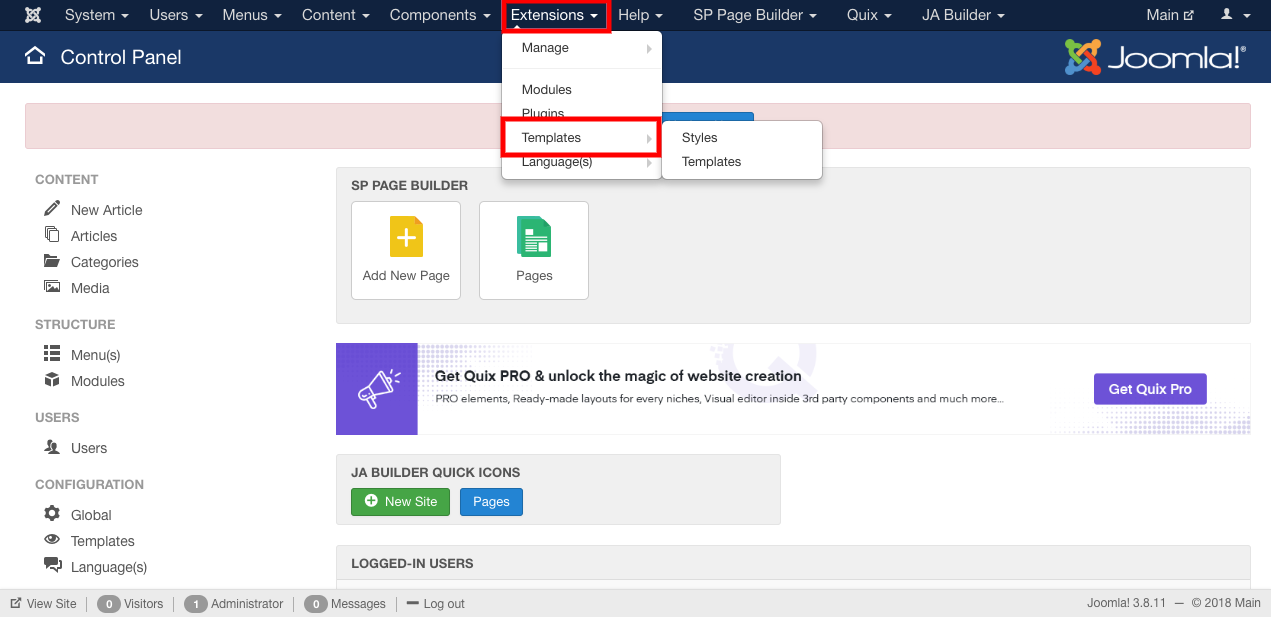Screen dimensions: 1271x617
Task: Click the home icon beside Control Panel
Action: coord(35,56)
